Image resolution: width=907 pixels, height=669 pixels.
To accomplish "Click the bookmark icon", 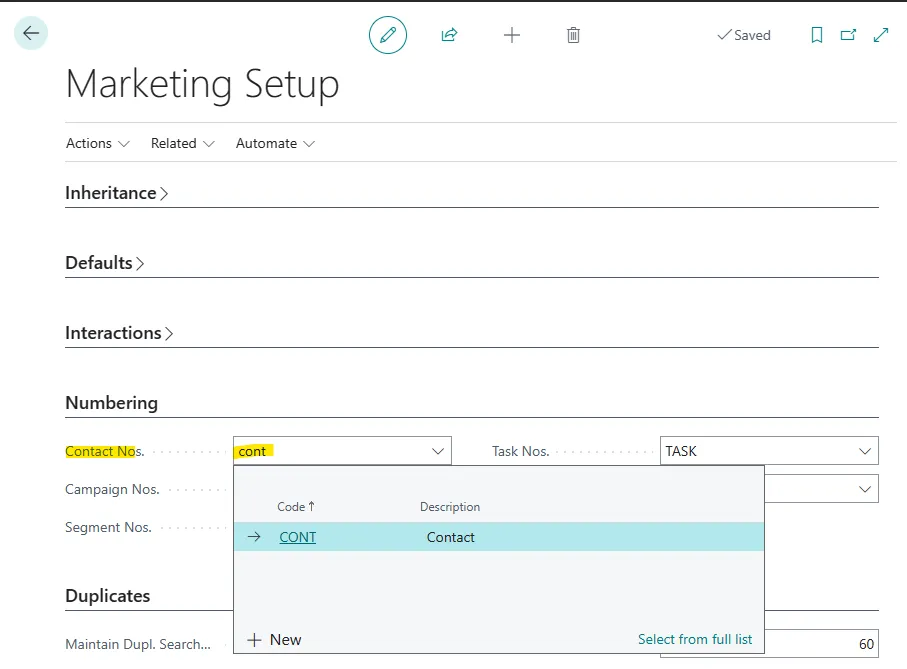I will tap(817, 35).
